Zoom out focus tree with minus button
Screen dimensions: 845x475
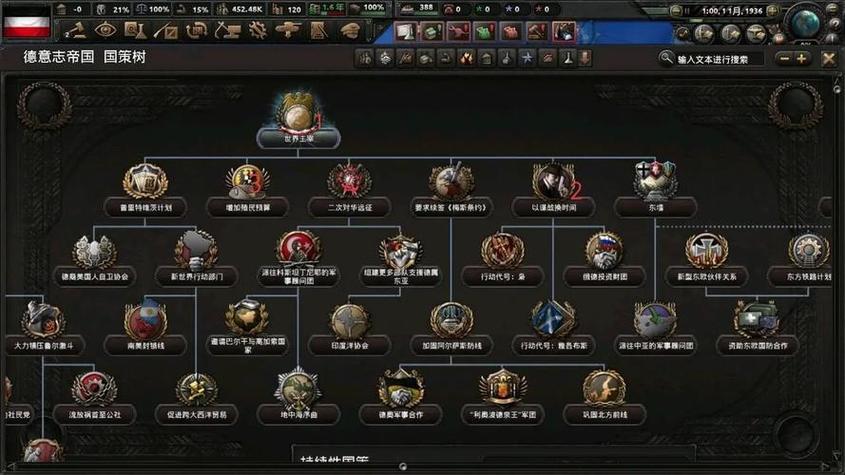(x=782, y=59)
